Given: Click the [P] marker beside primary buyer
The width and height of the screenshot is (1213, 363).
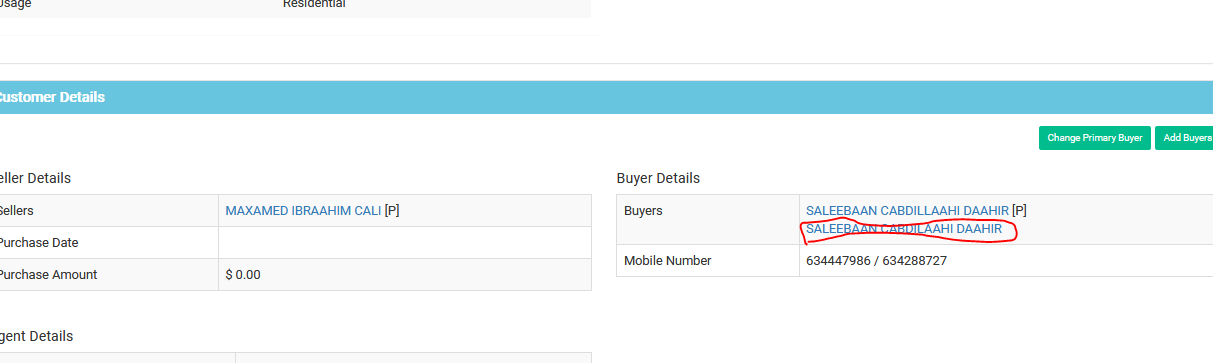Looking at the screenshot, I should click(x=1019, y=211).
